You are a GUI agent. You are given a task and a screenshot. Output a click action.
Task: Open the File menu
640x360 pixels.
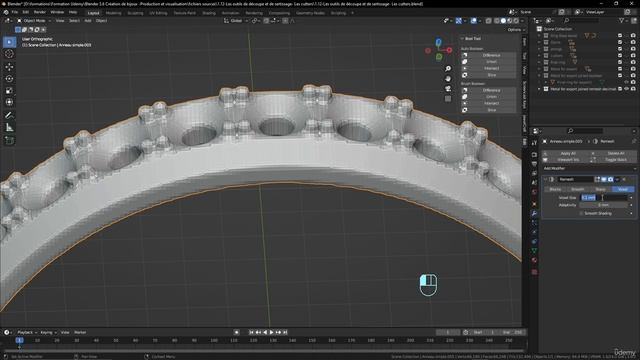pos(15,12)
